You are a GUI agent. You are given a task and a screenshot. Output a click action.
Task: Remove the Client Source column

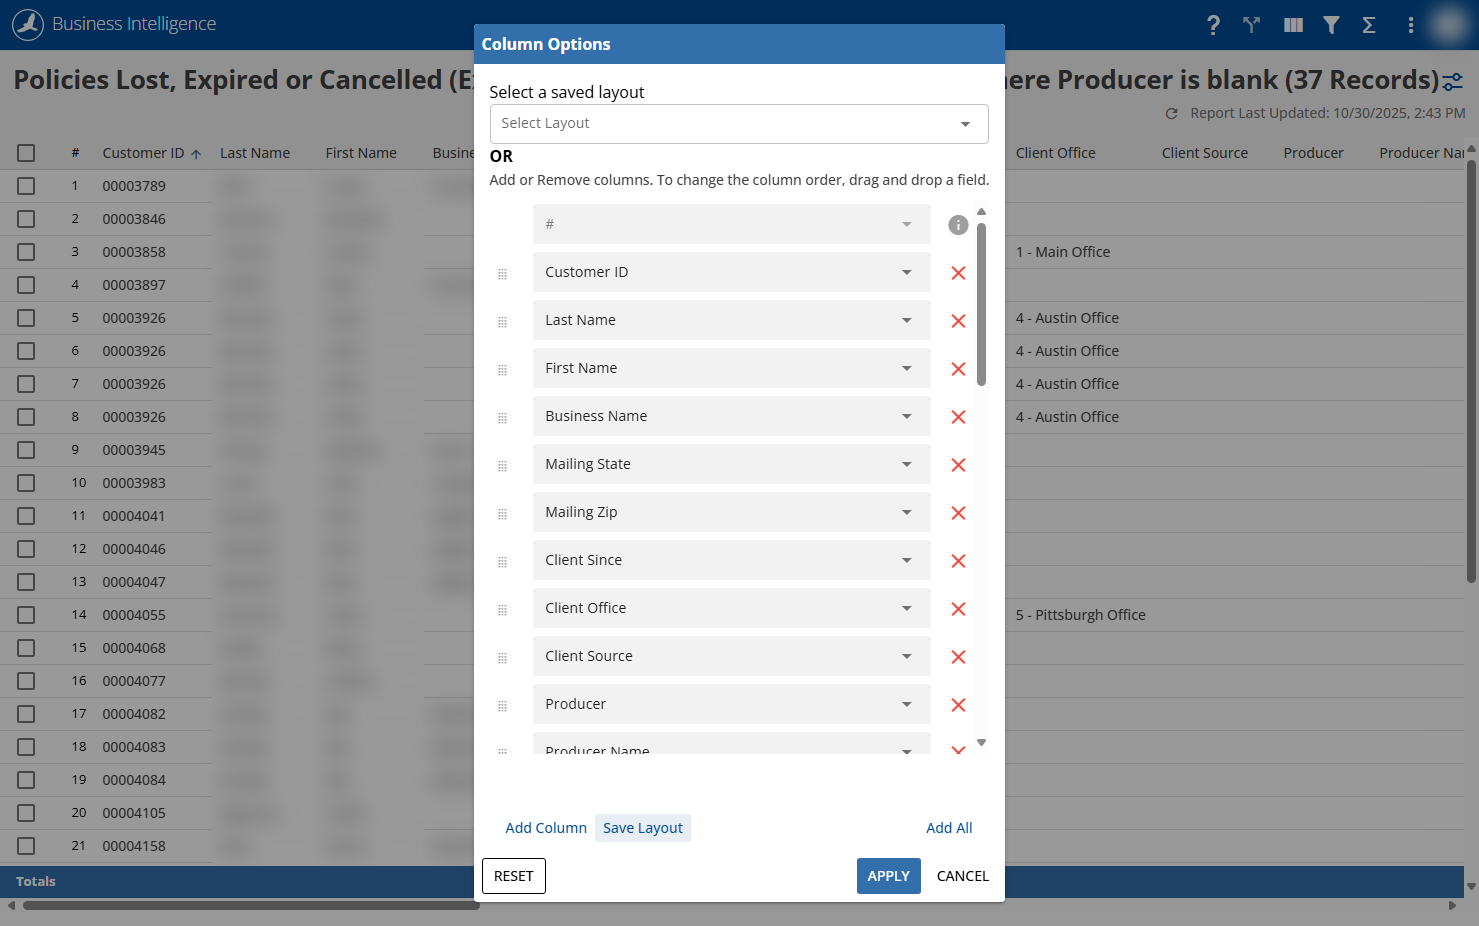(958, 657)
